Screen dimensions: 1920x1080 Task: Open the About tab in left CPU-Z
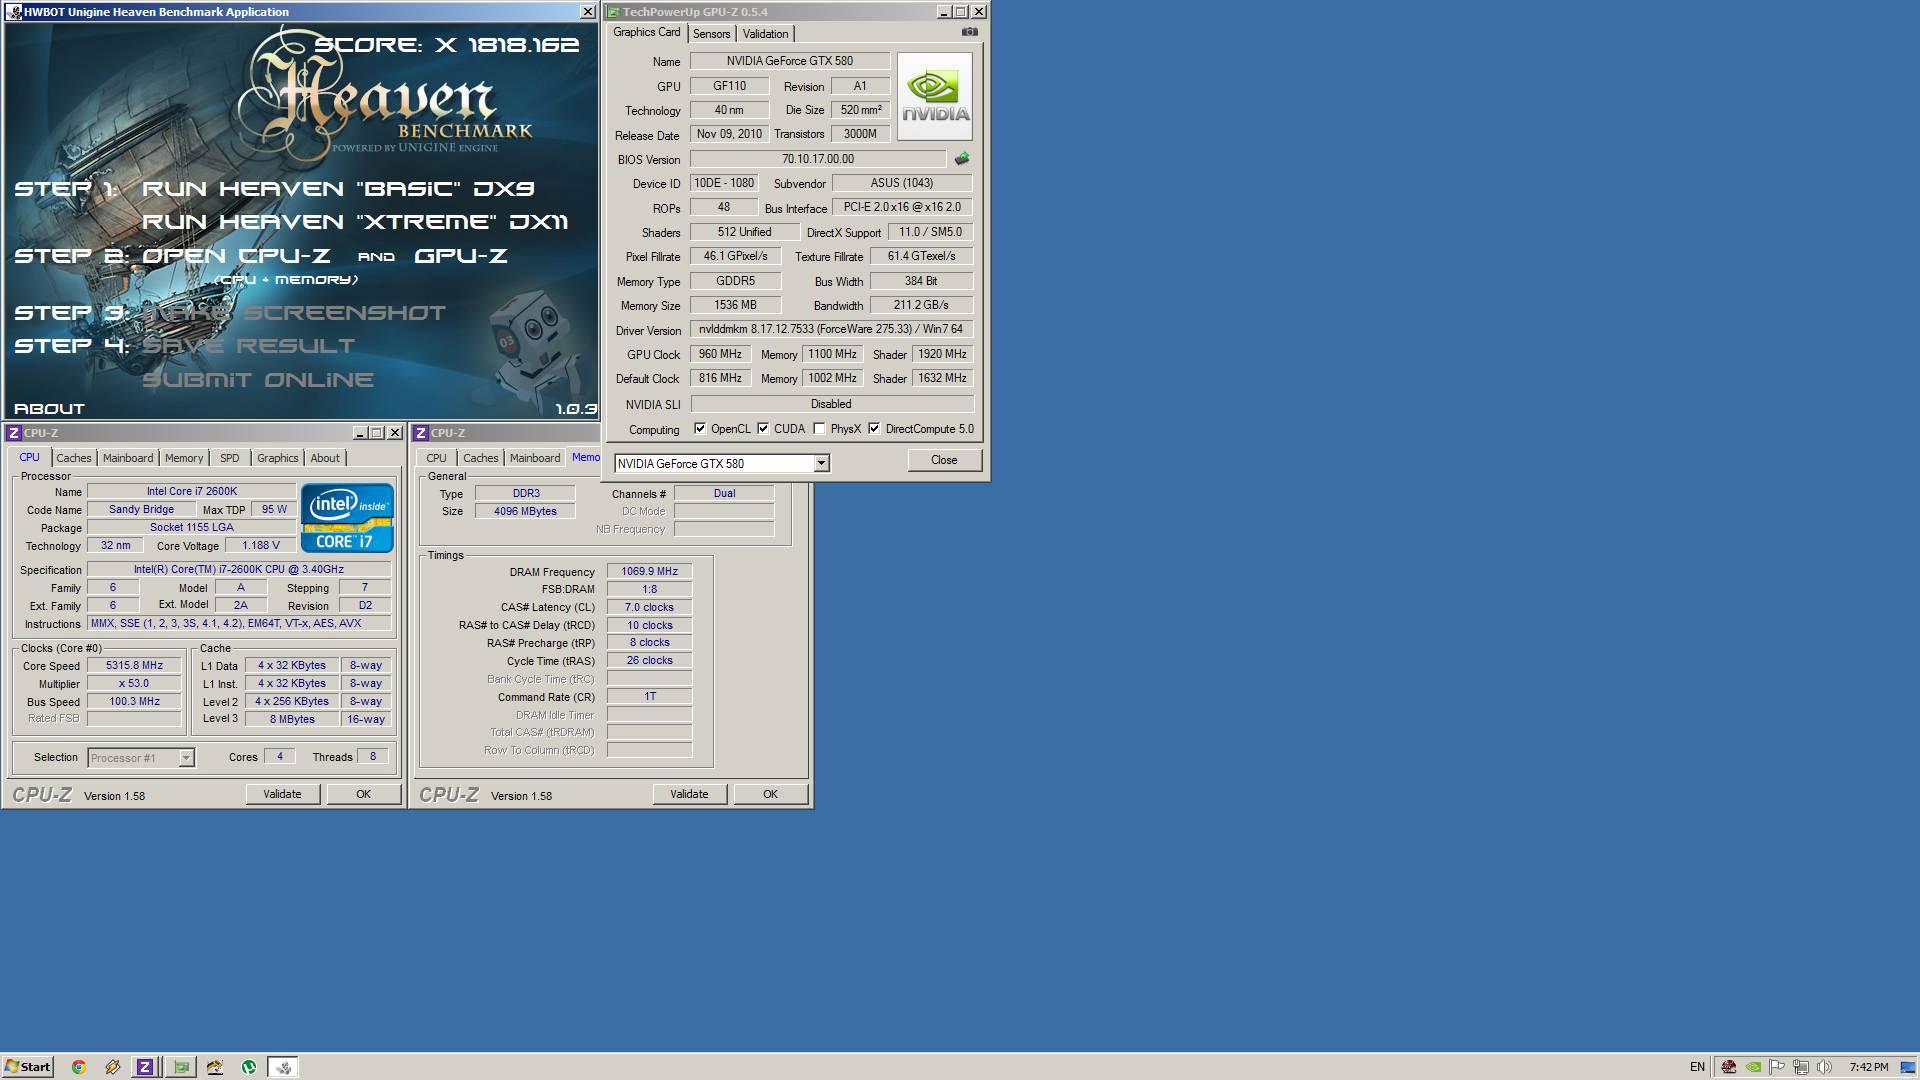[324, 458]
